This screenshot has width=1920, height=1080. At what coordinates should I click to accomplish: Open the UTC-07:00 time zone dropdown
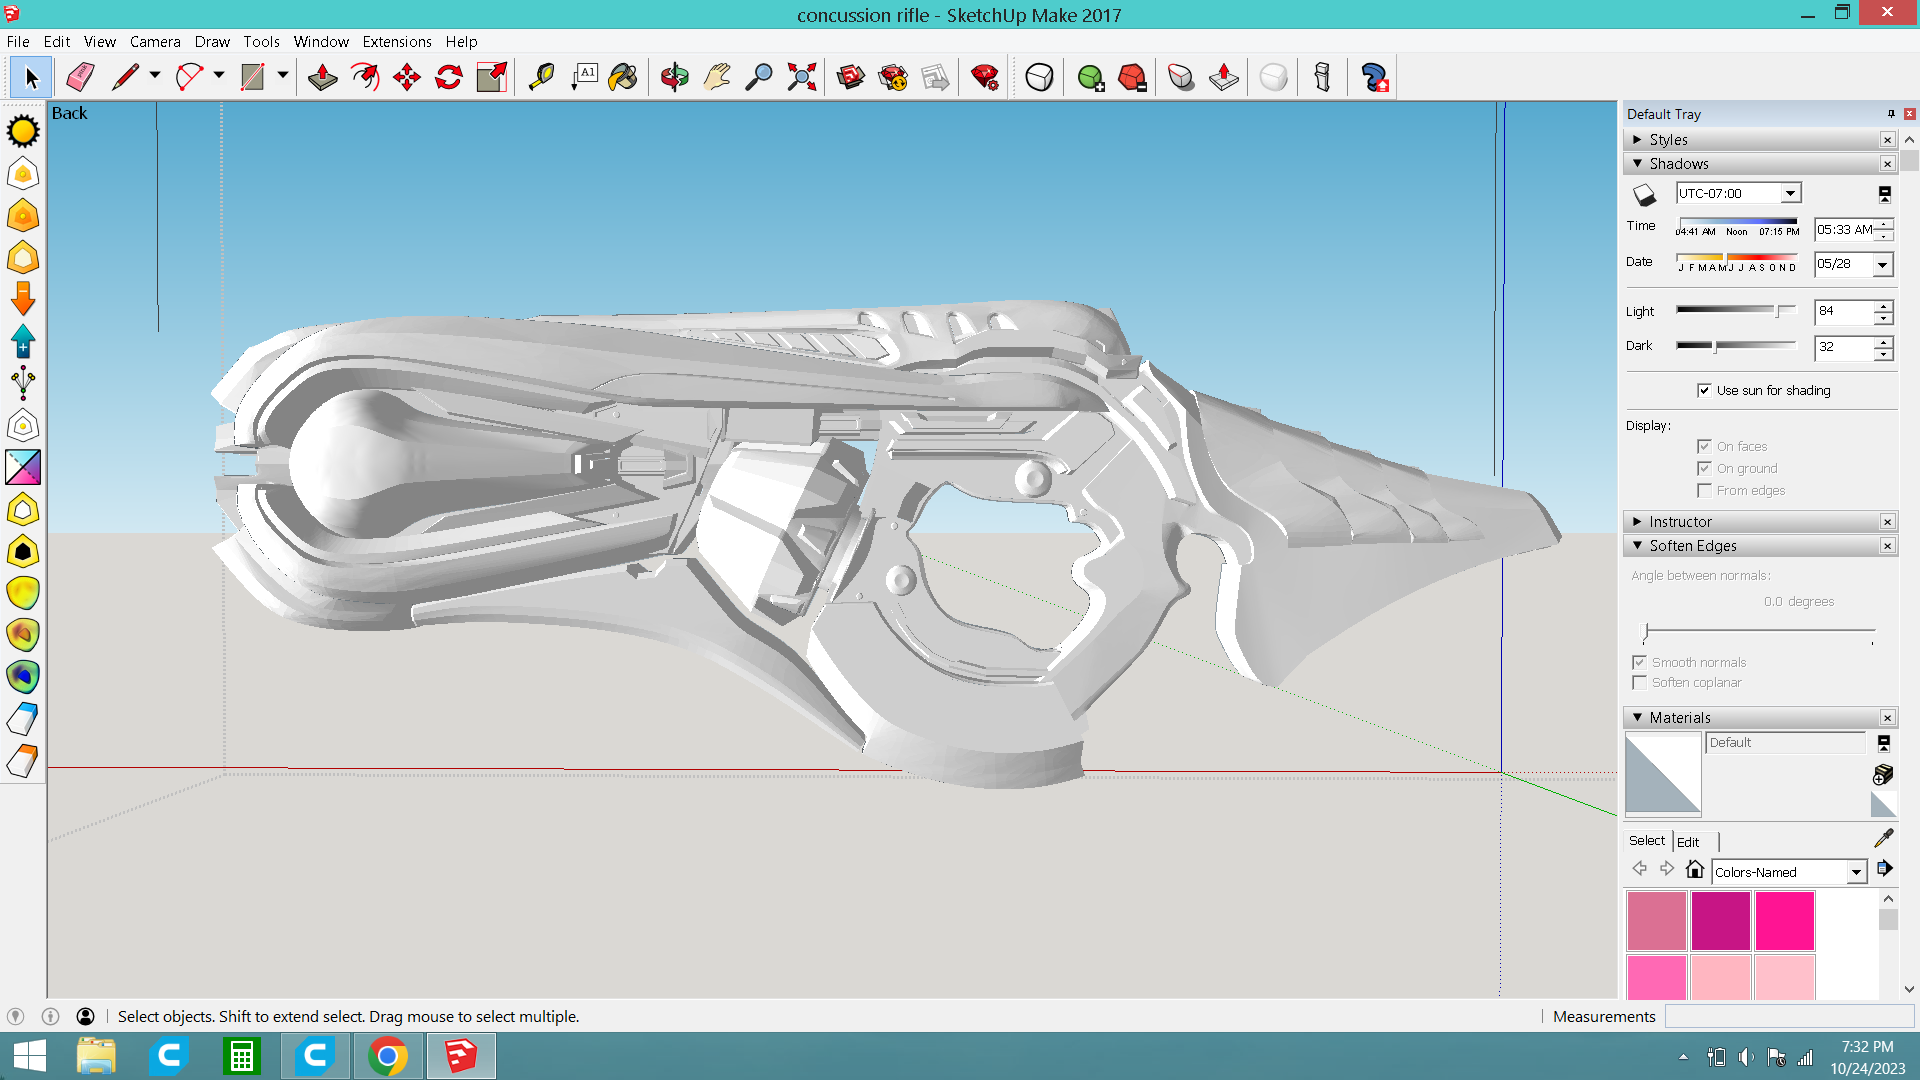coord(1790,193)
